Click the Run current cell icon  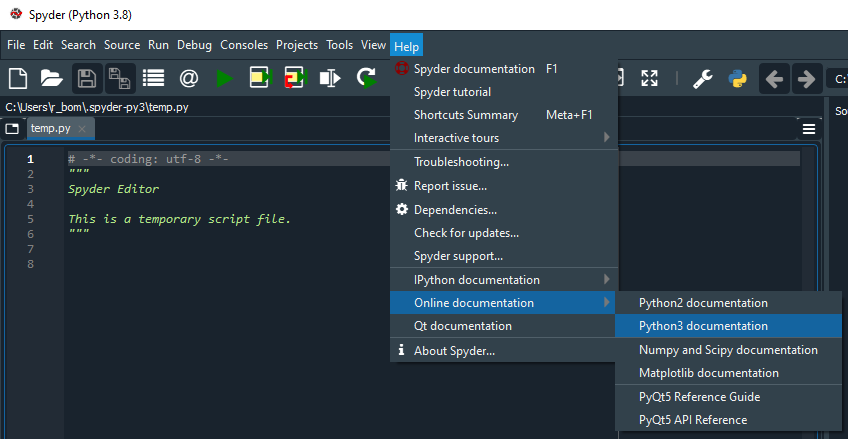coord(261,79)
